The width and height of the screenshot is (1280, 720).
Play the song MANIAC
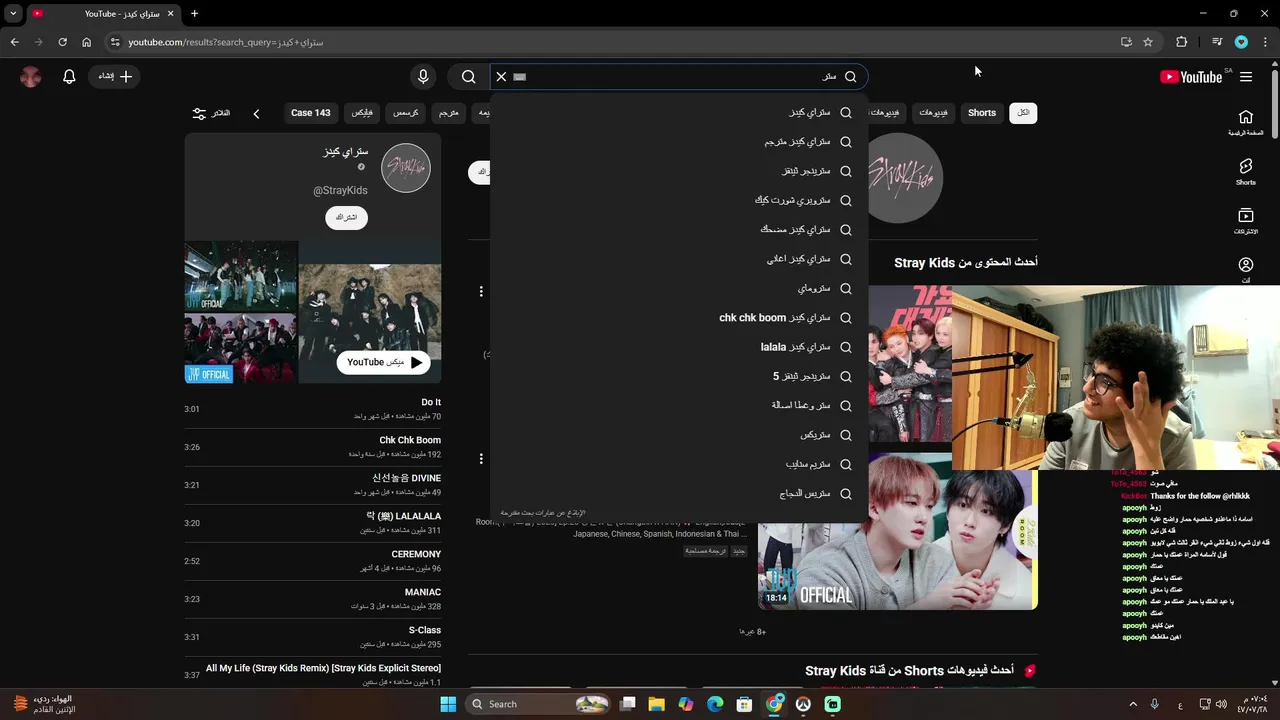click(x=313, y=599)
